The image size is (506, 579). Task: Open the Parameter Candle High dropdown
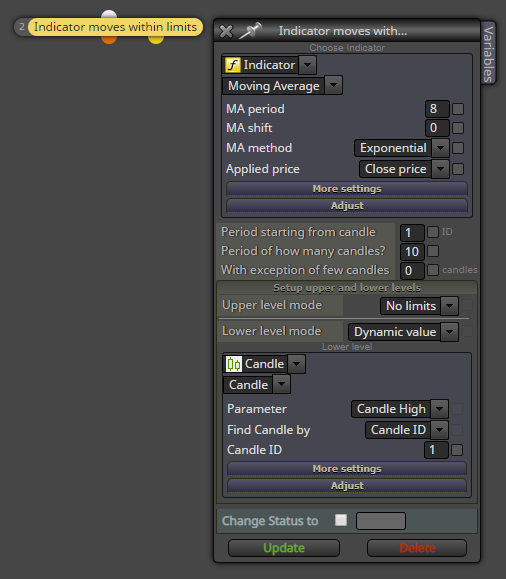[440, 409]
